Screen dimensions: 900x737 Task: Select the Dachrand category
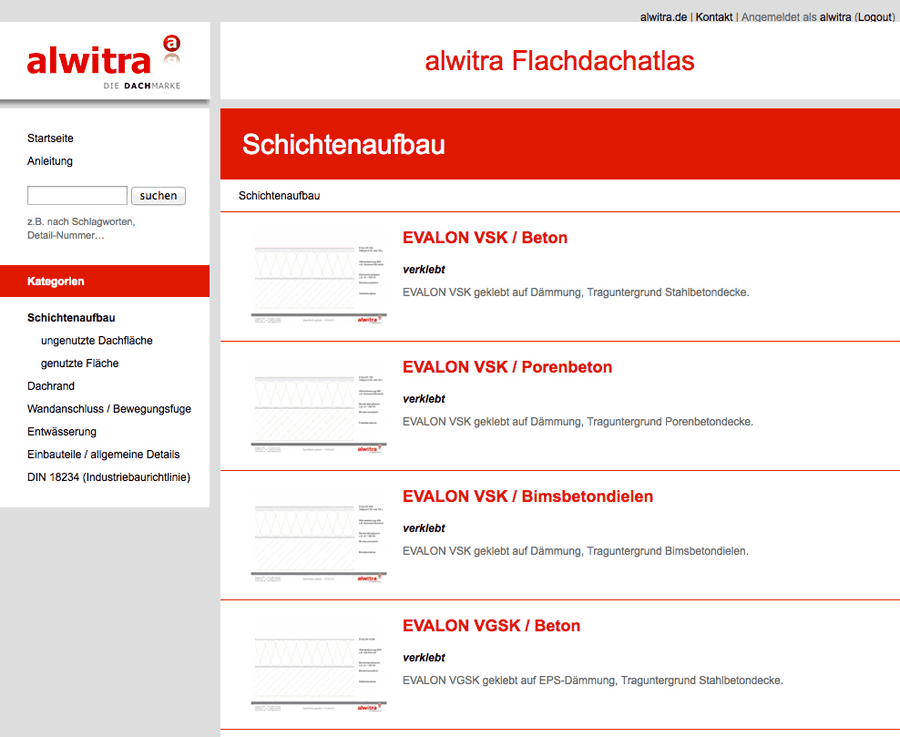[51, 386]
